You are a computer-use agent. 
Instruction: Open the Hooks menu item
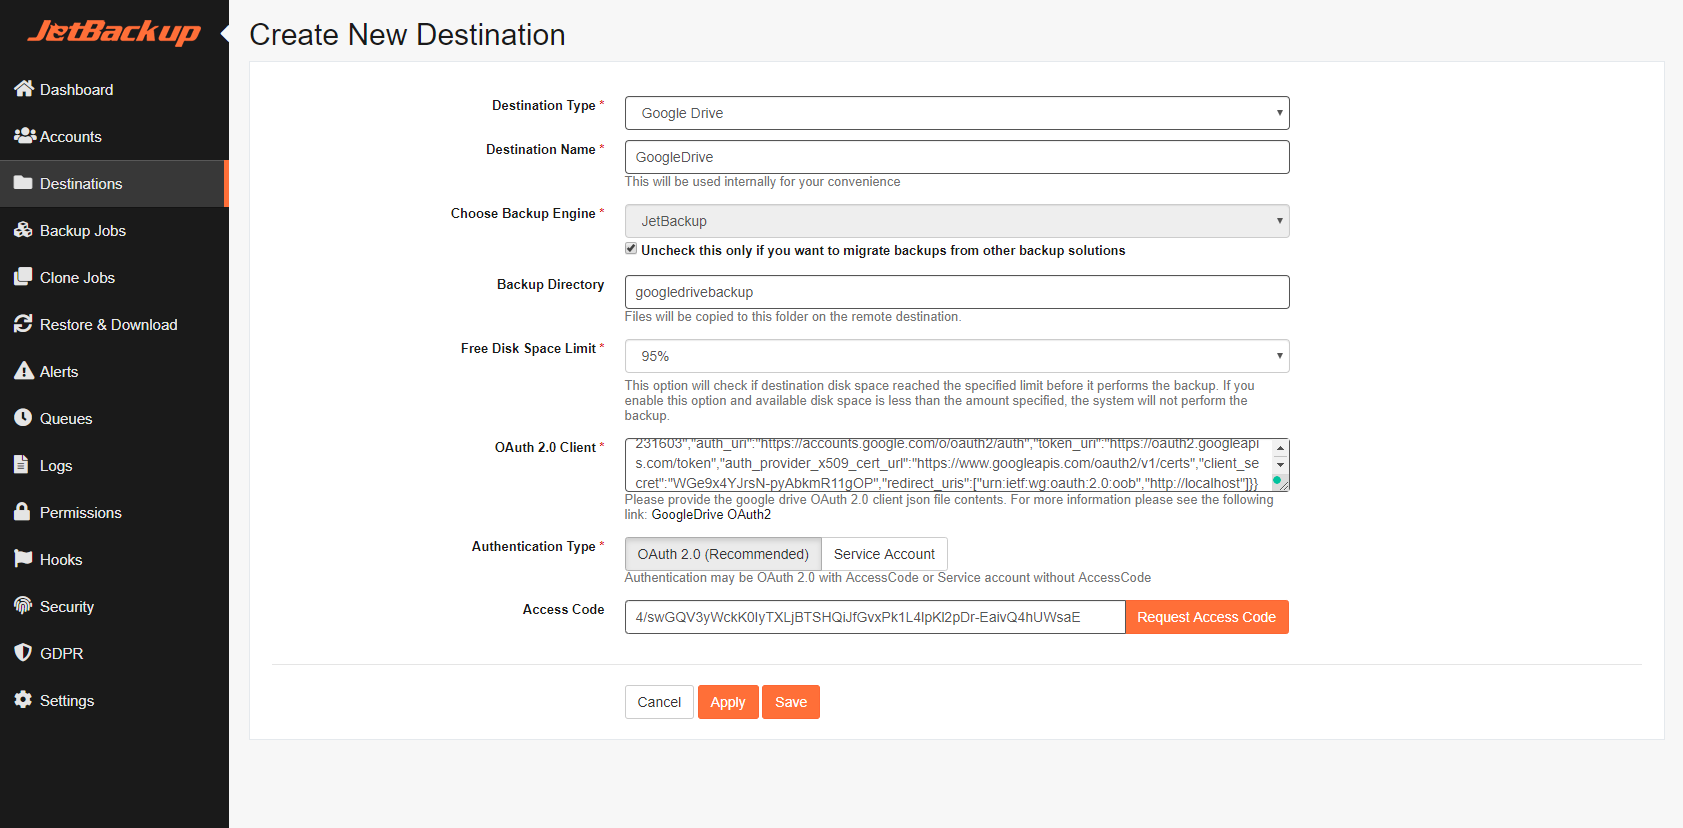114,559
